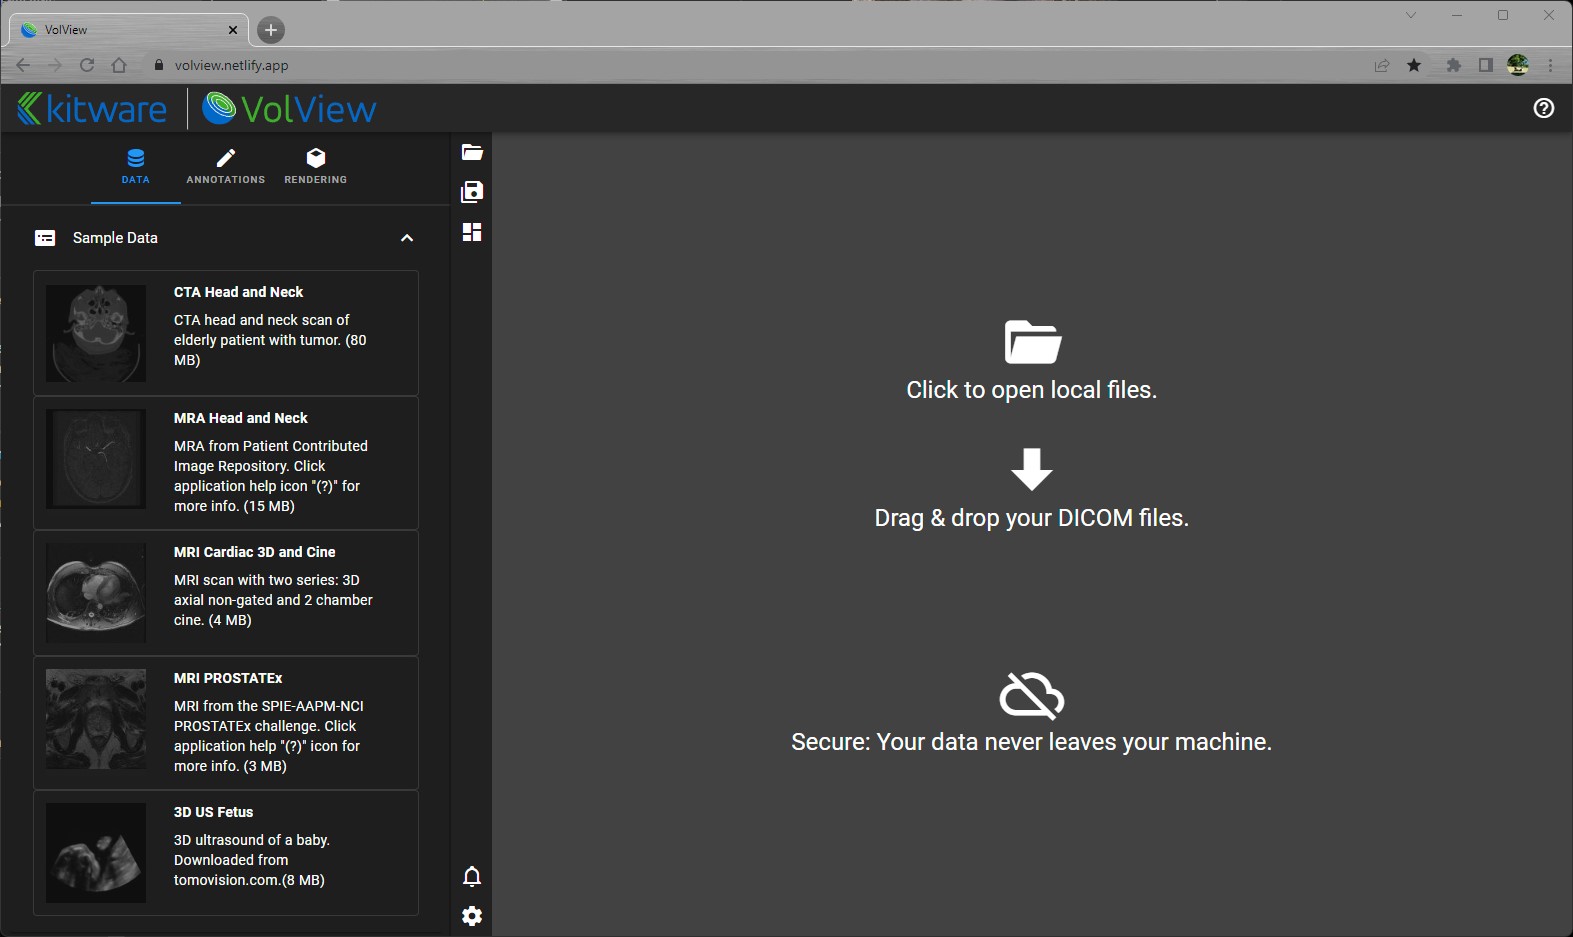Switch to the Annotations tab

point(226,167)
